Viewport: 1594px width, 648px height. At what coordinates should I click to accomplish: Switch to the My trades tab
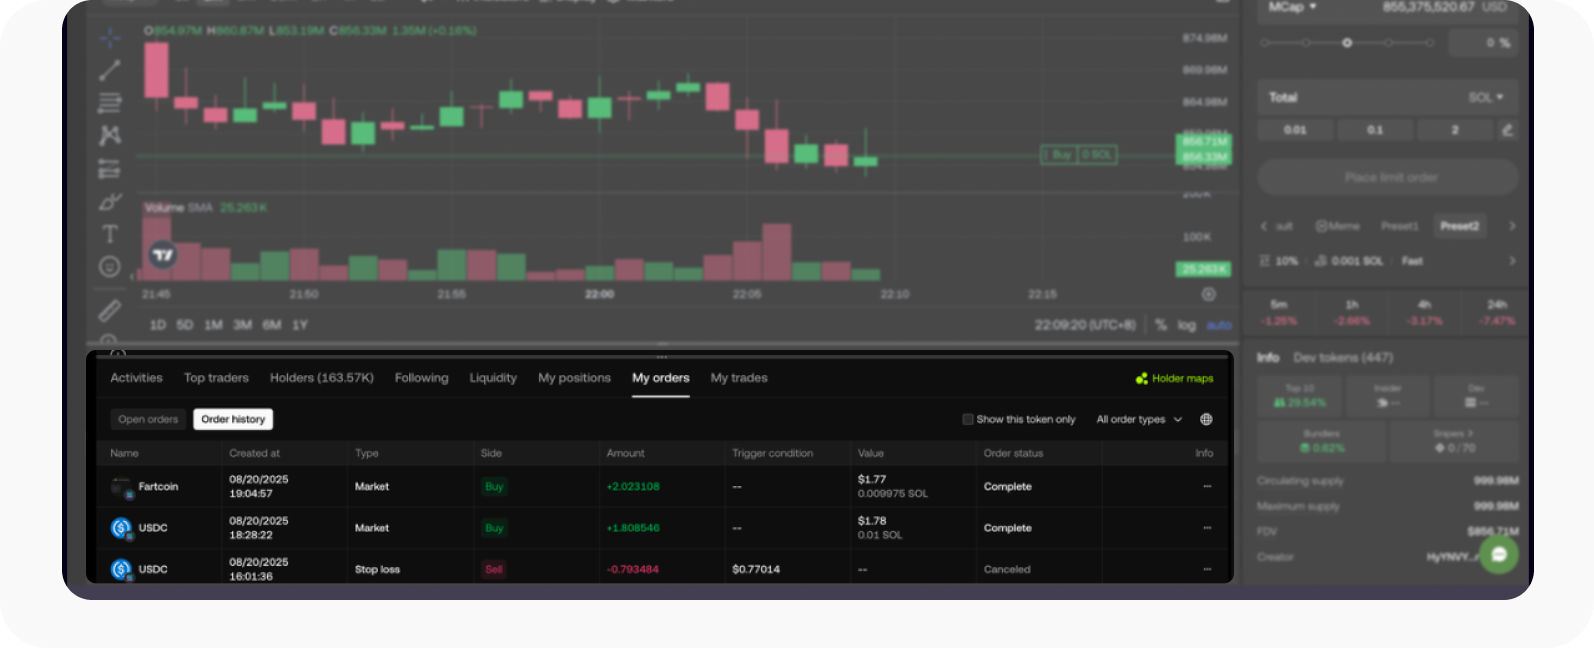click(739, 378)
